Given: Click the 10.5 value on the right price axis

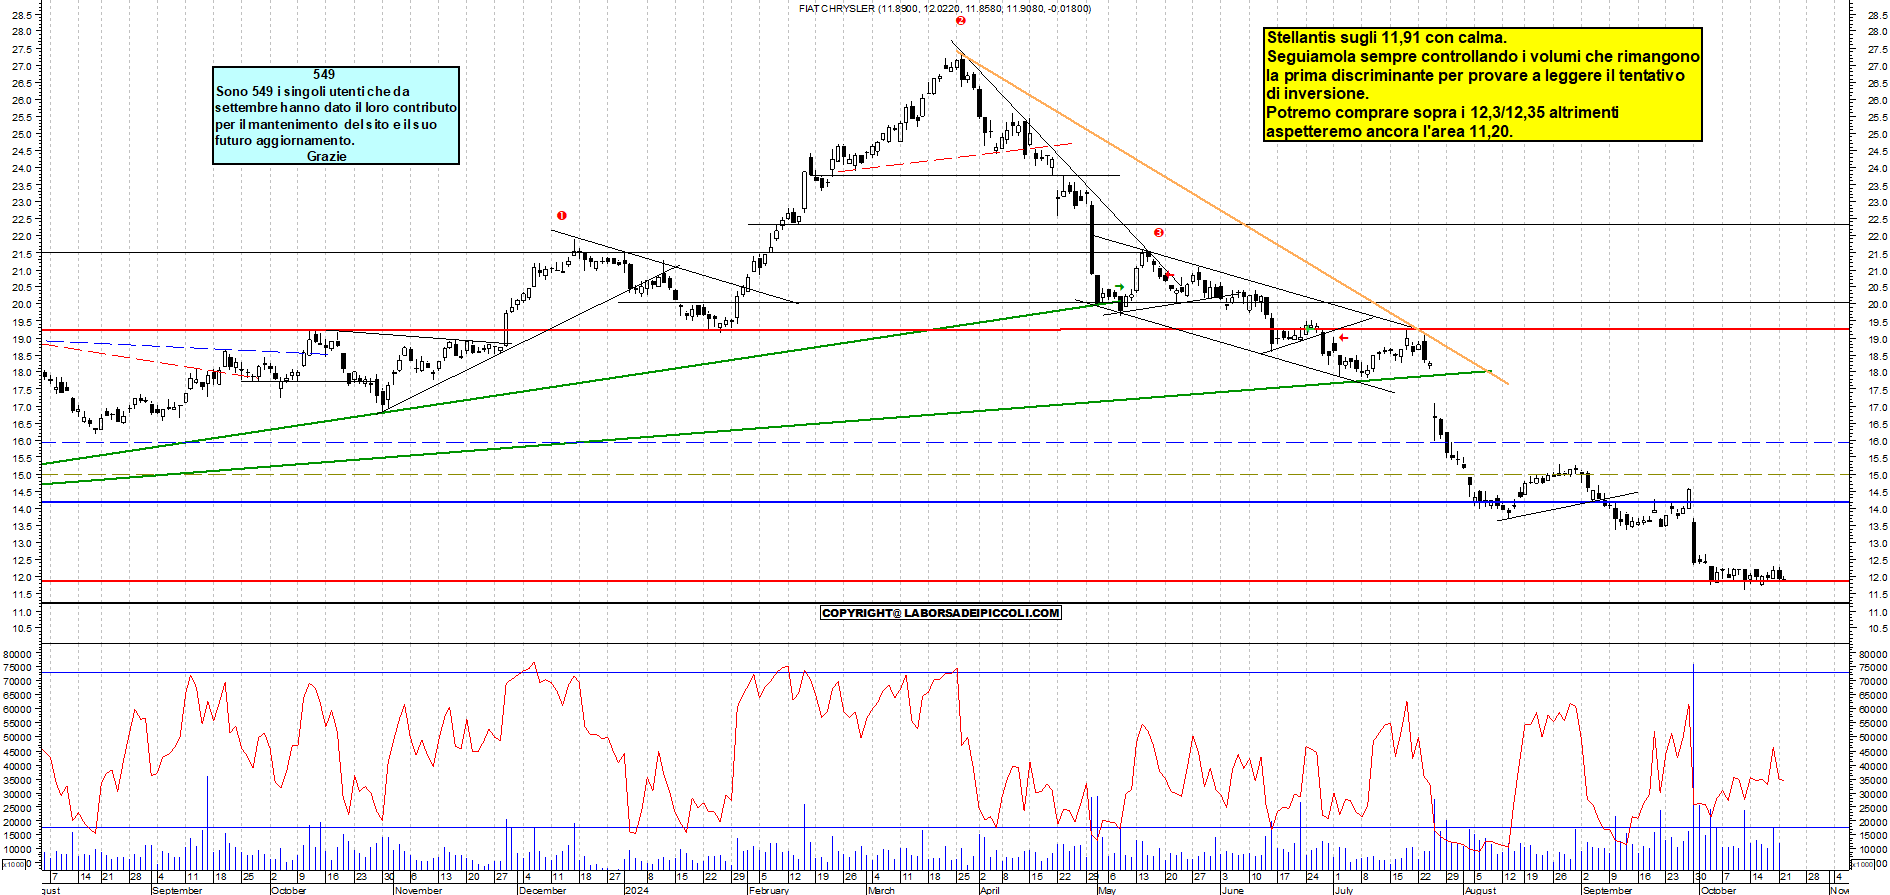Looking at the screenshot, I should coord(1877,629).
